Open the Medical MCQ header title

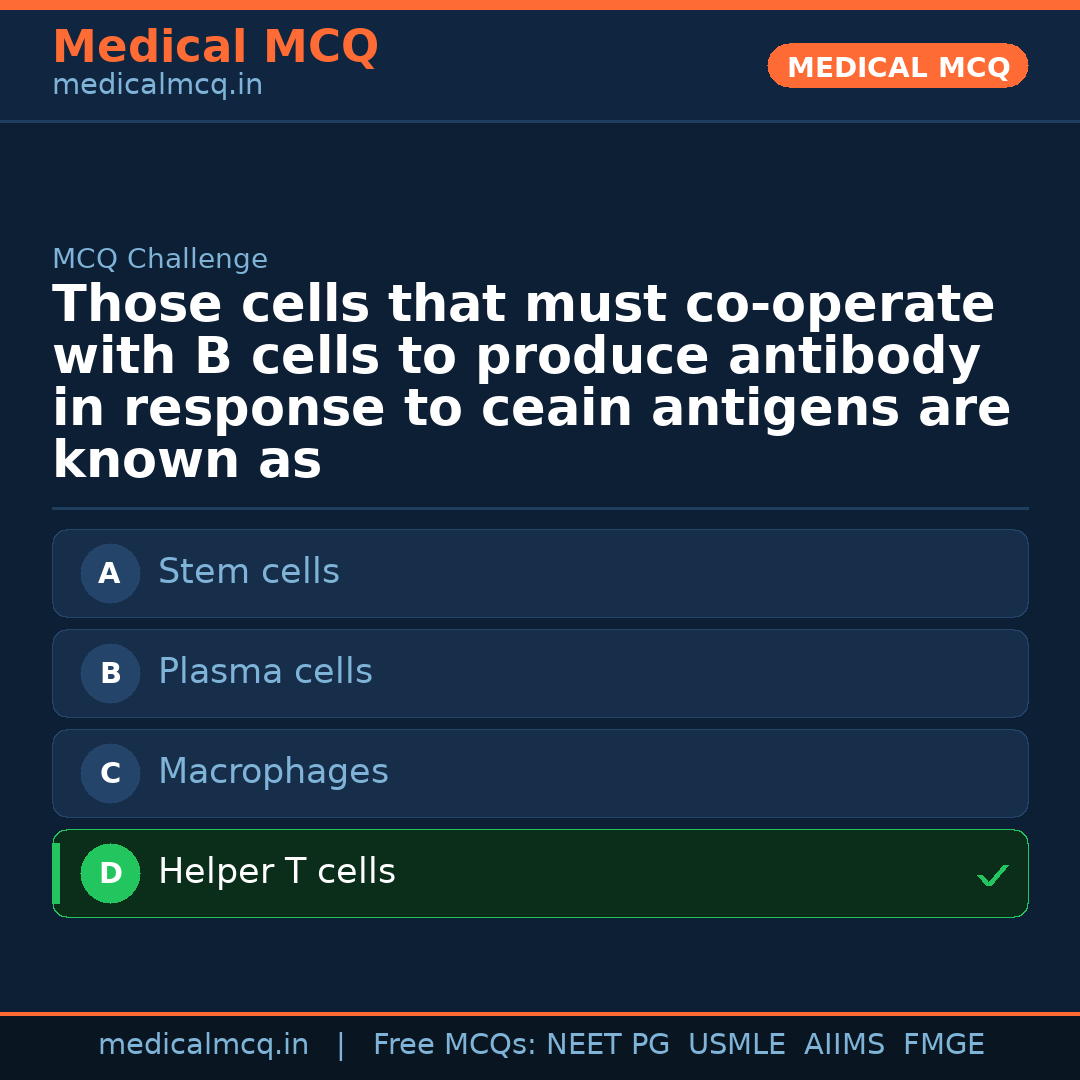[215, 47]
